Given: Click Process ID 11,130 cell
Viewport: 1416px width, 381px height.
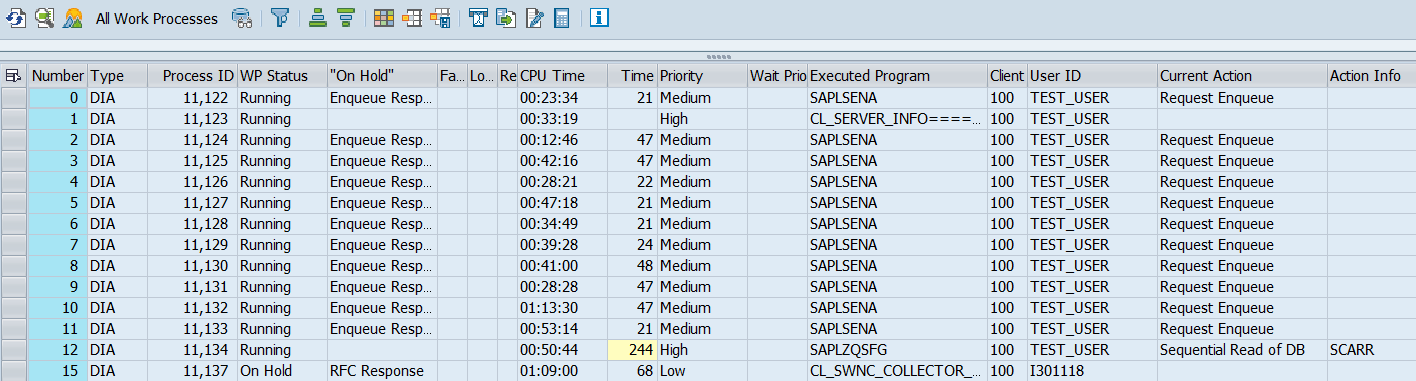Looking at the screenshot, I should tap(192, 266).
